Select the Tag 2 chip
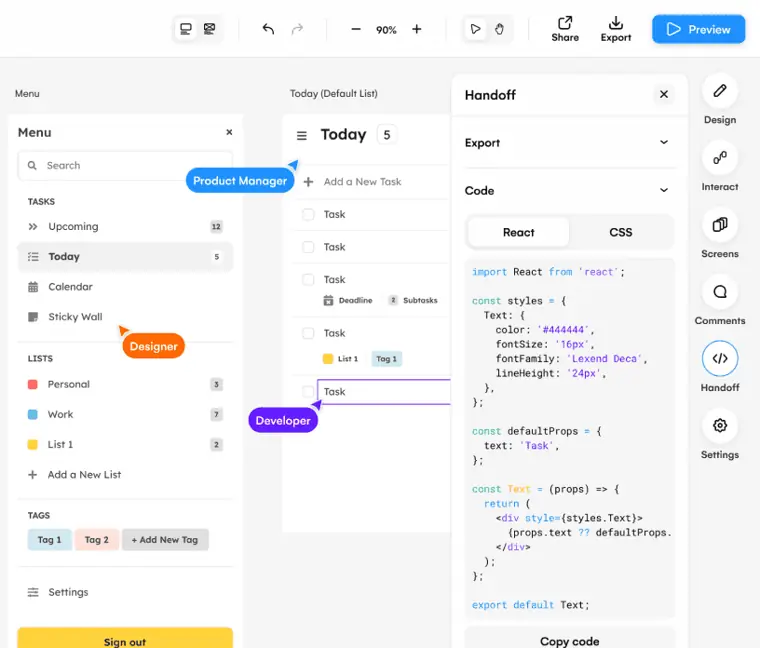 (96, 539)
